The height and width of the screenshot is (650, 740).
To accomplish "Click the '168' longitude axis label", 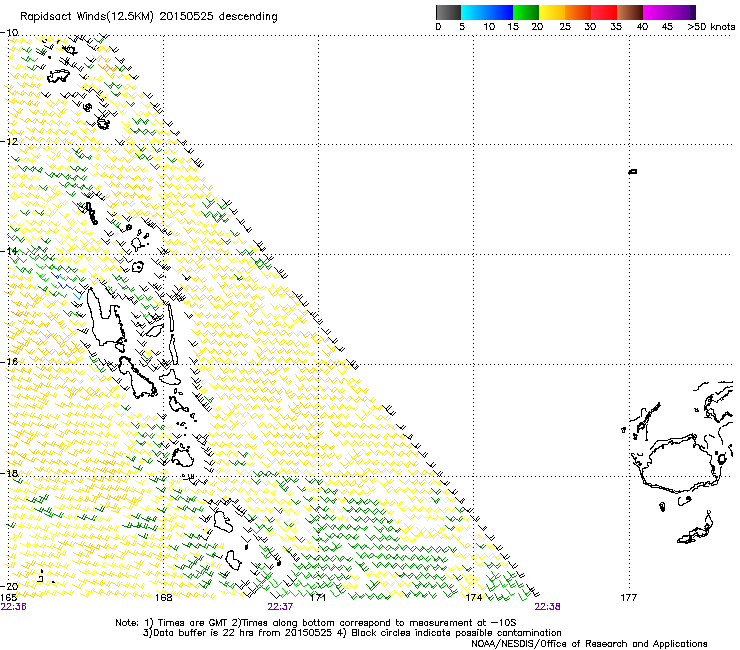I will pyautogui.click(x=163, y=598).
